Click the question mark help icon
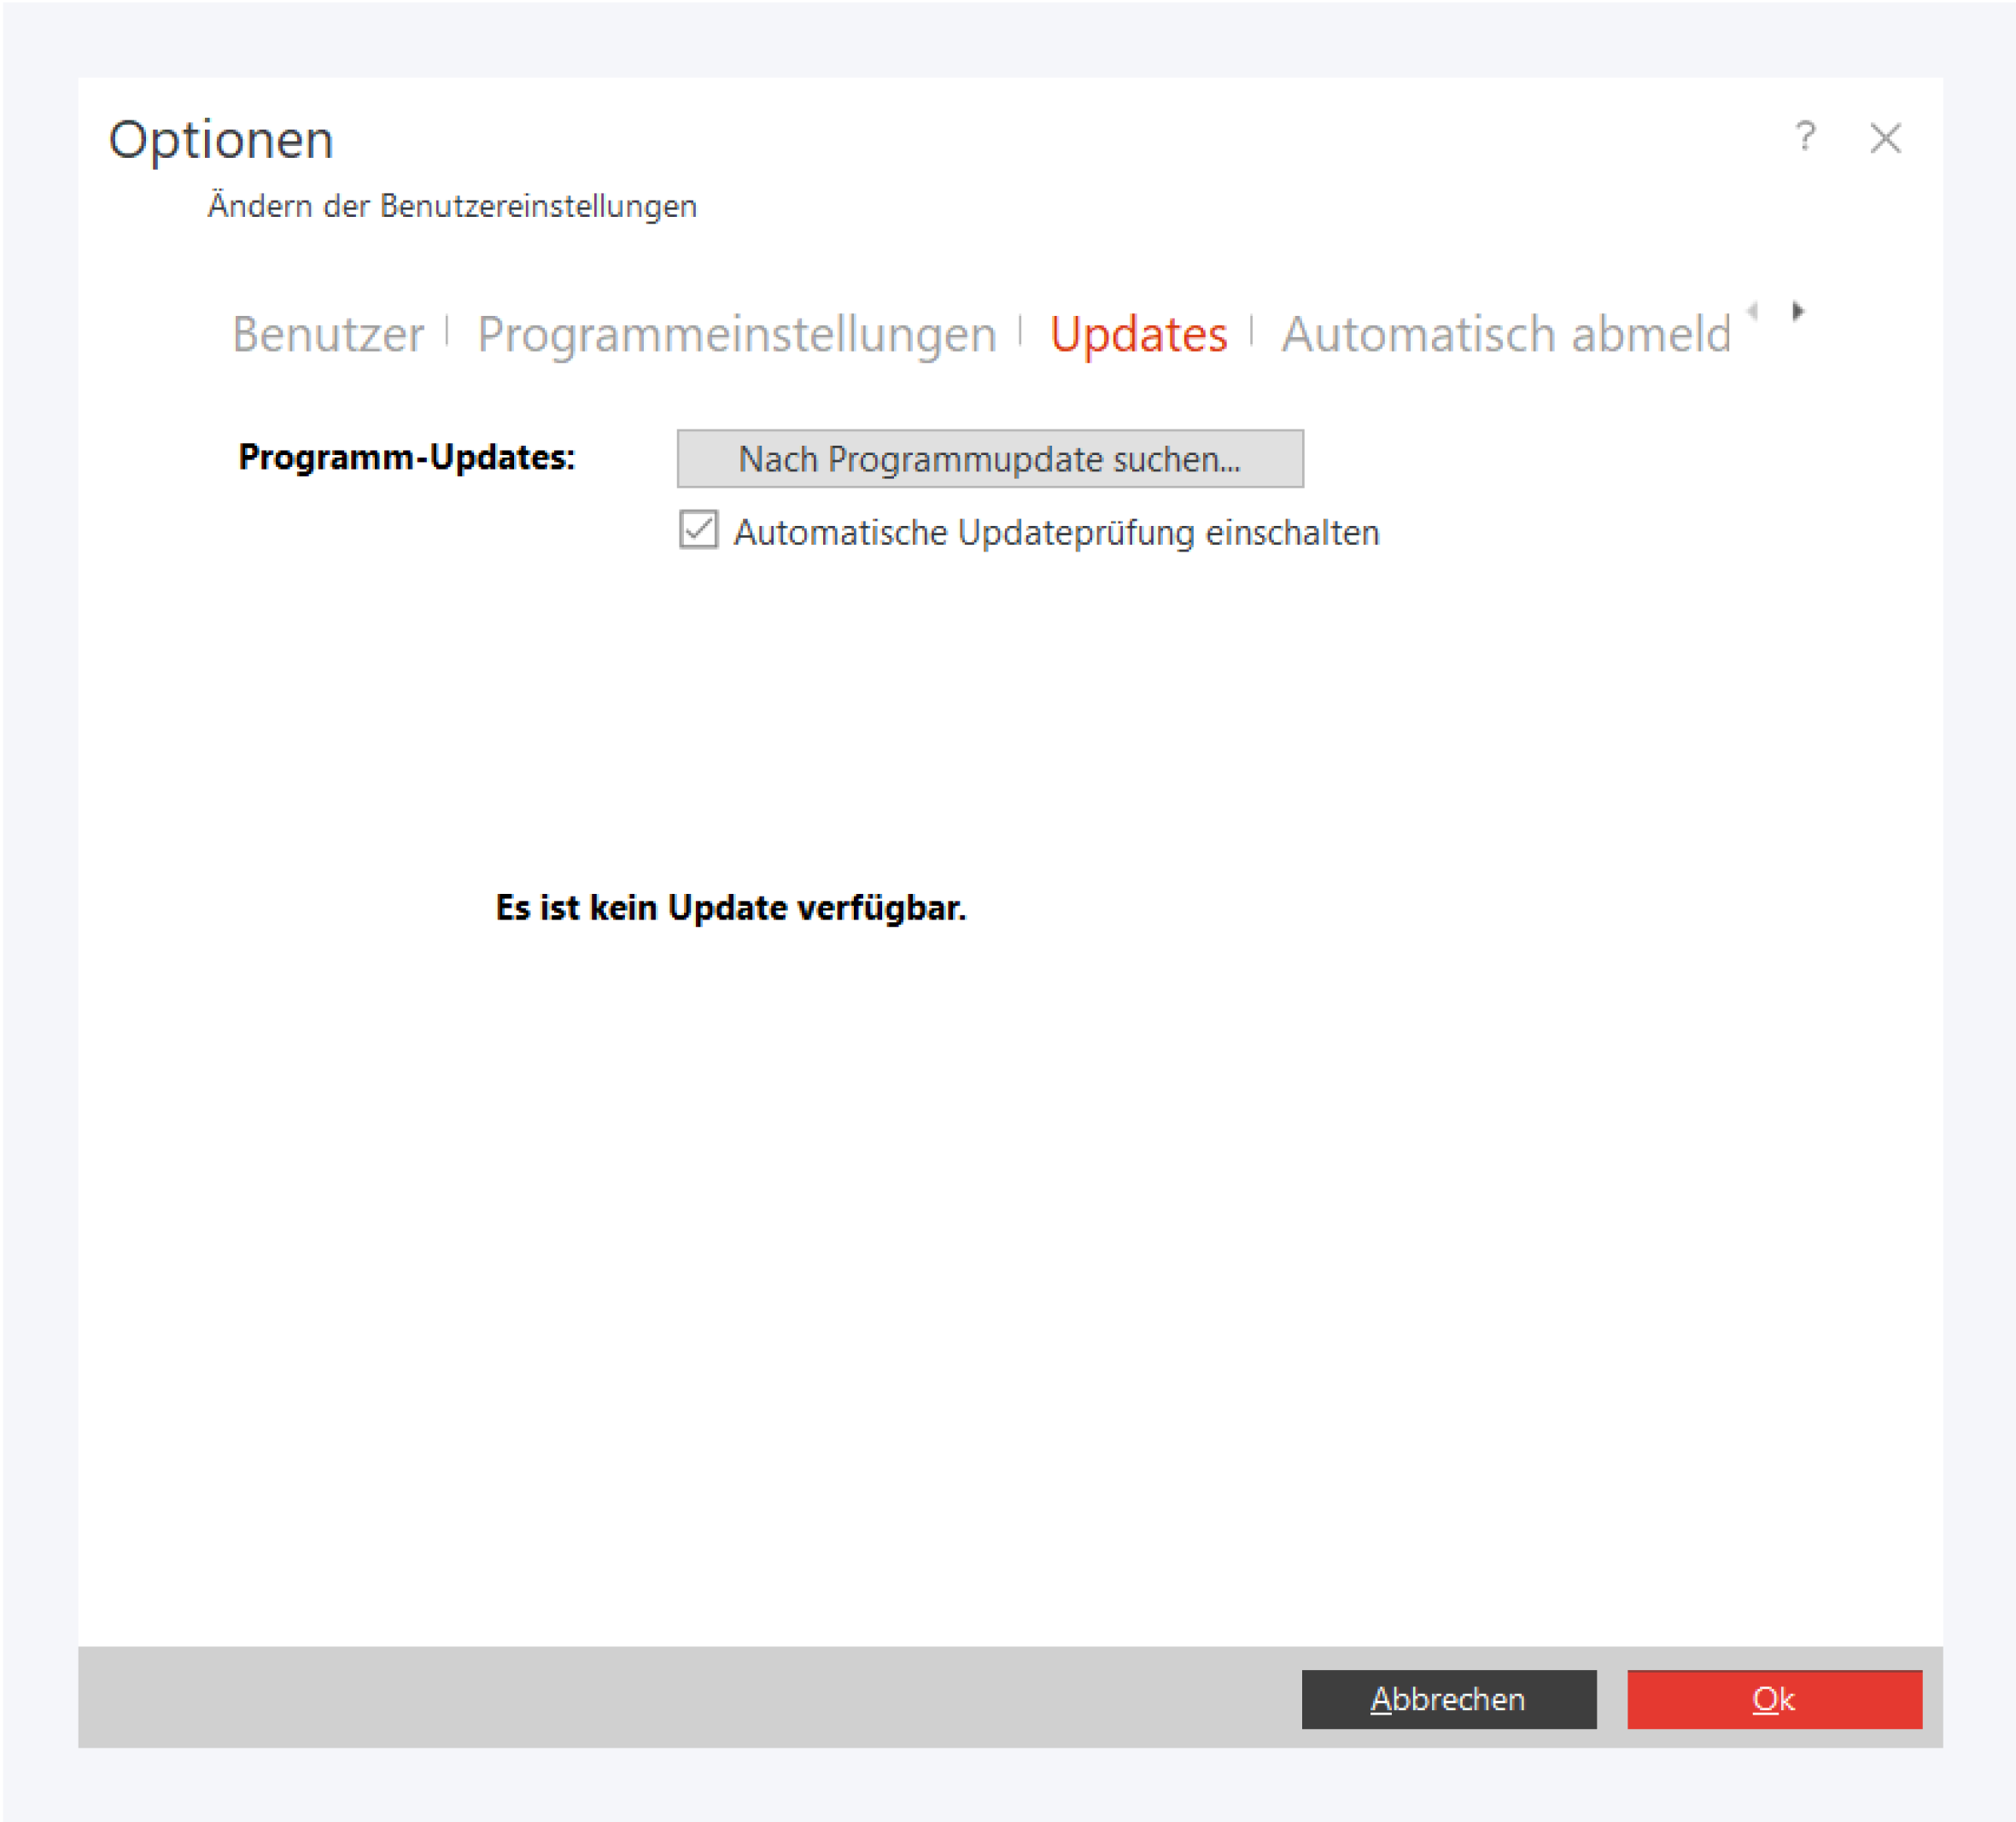2016x1822 pixels. 1805,136
